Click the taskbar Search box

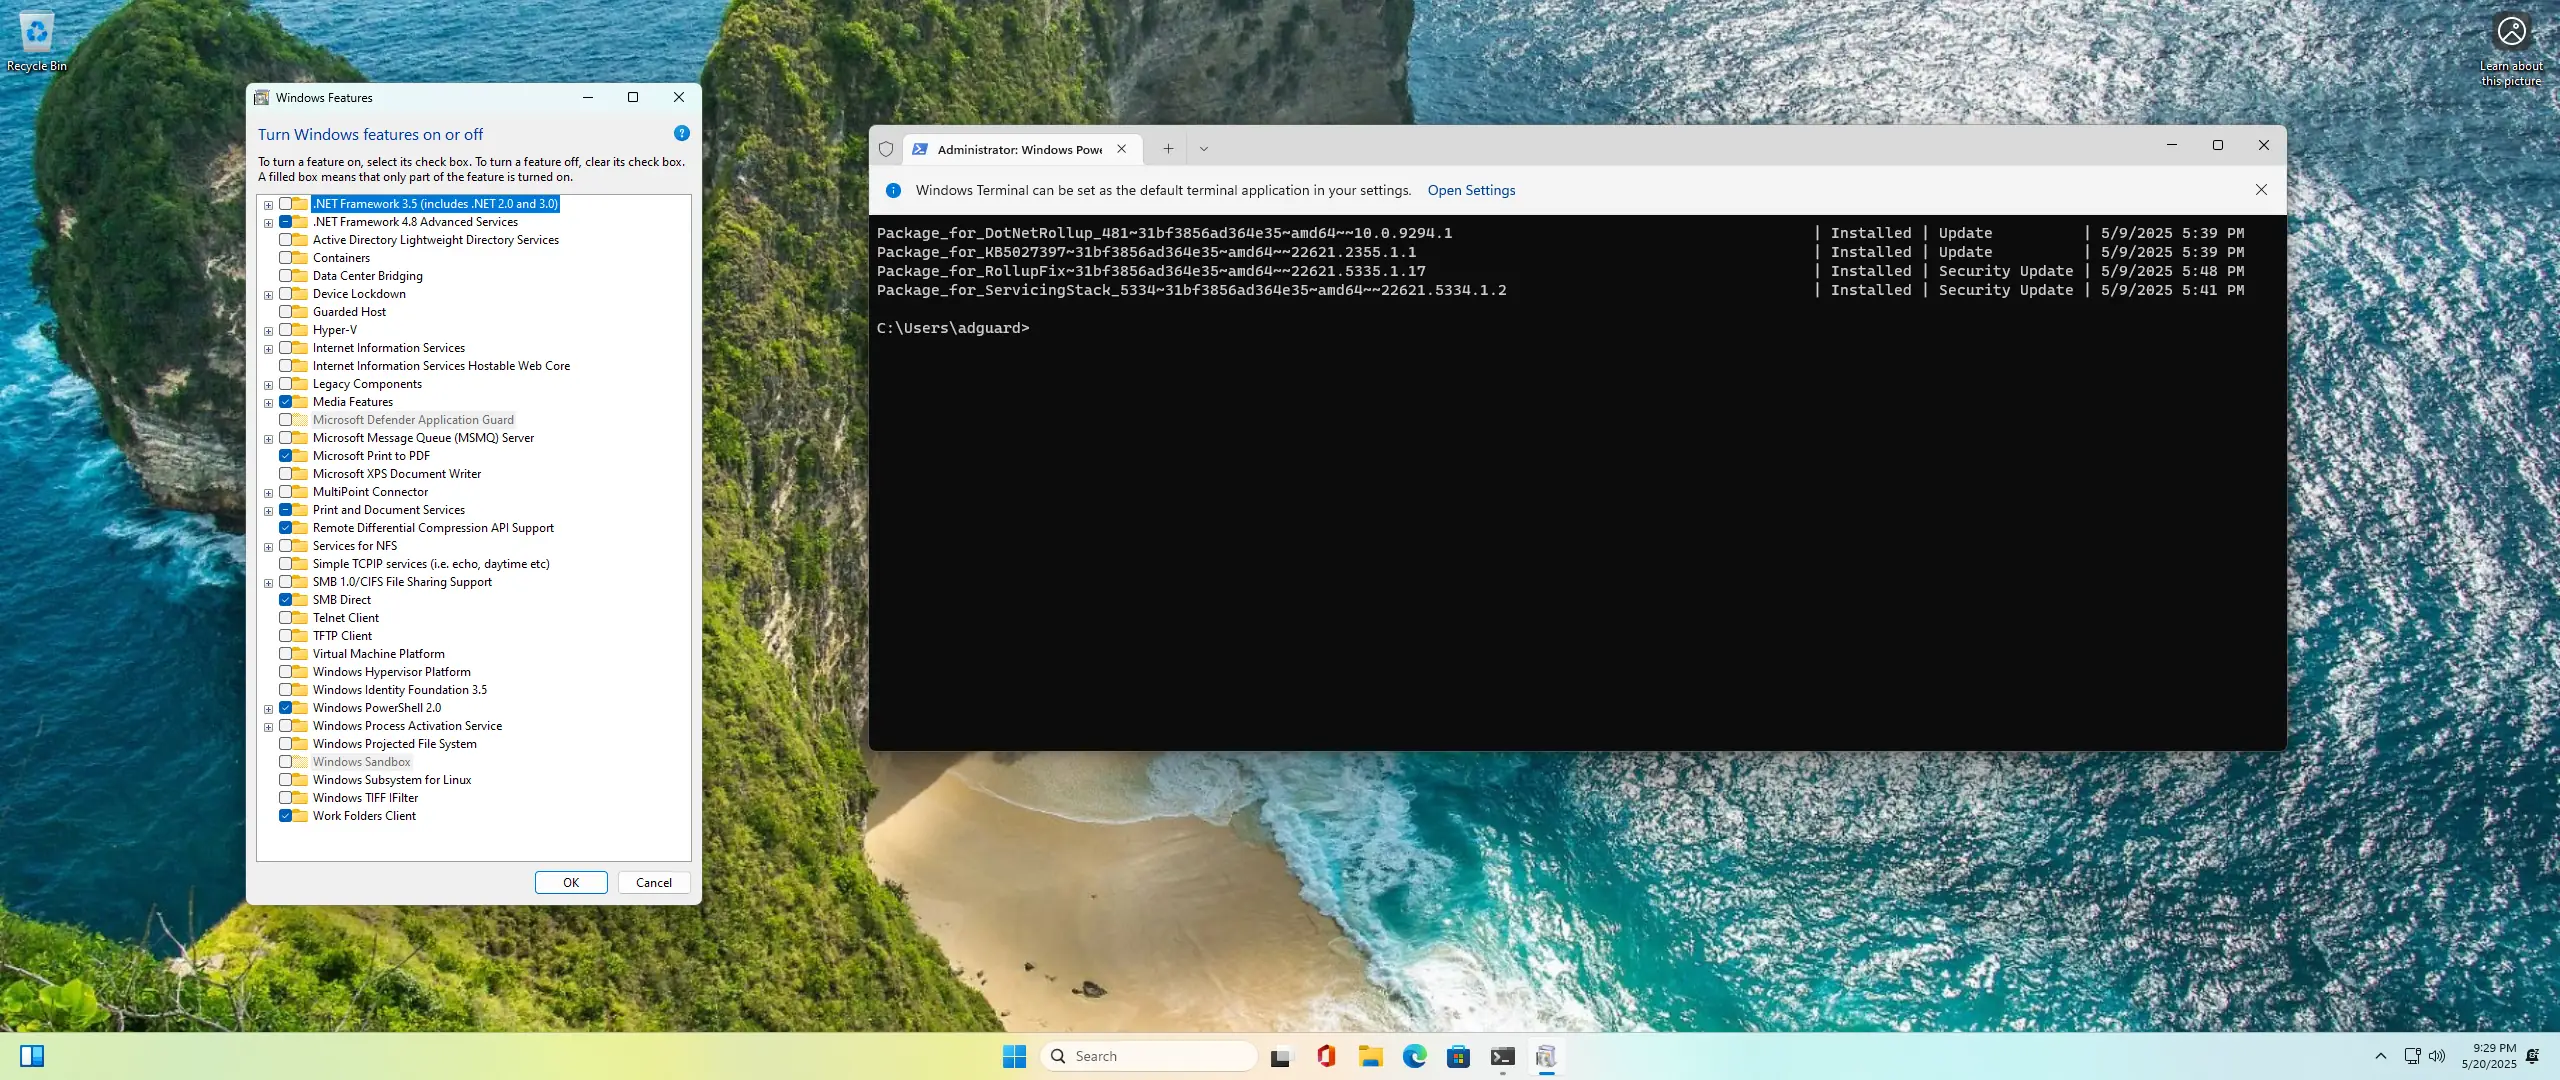pyautogui.click(x=1150, y=1056)
